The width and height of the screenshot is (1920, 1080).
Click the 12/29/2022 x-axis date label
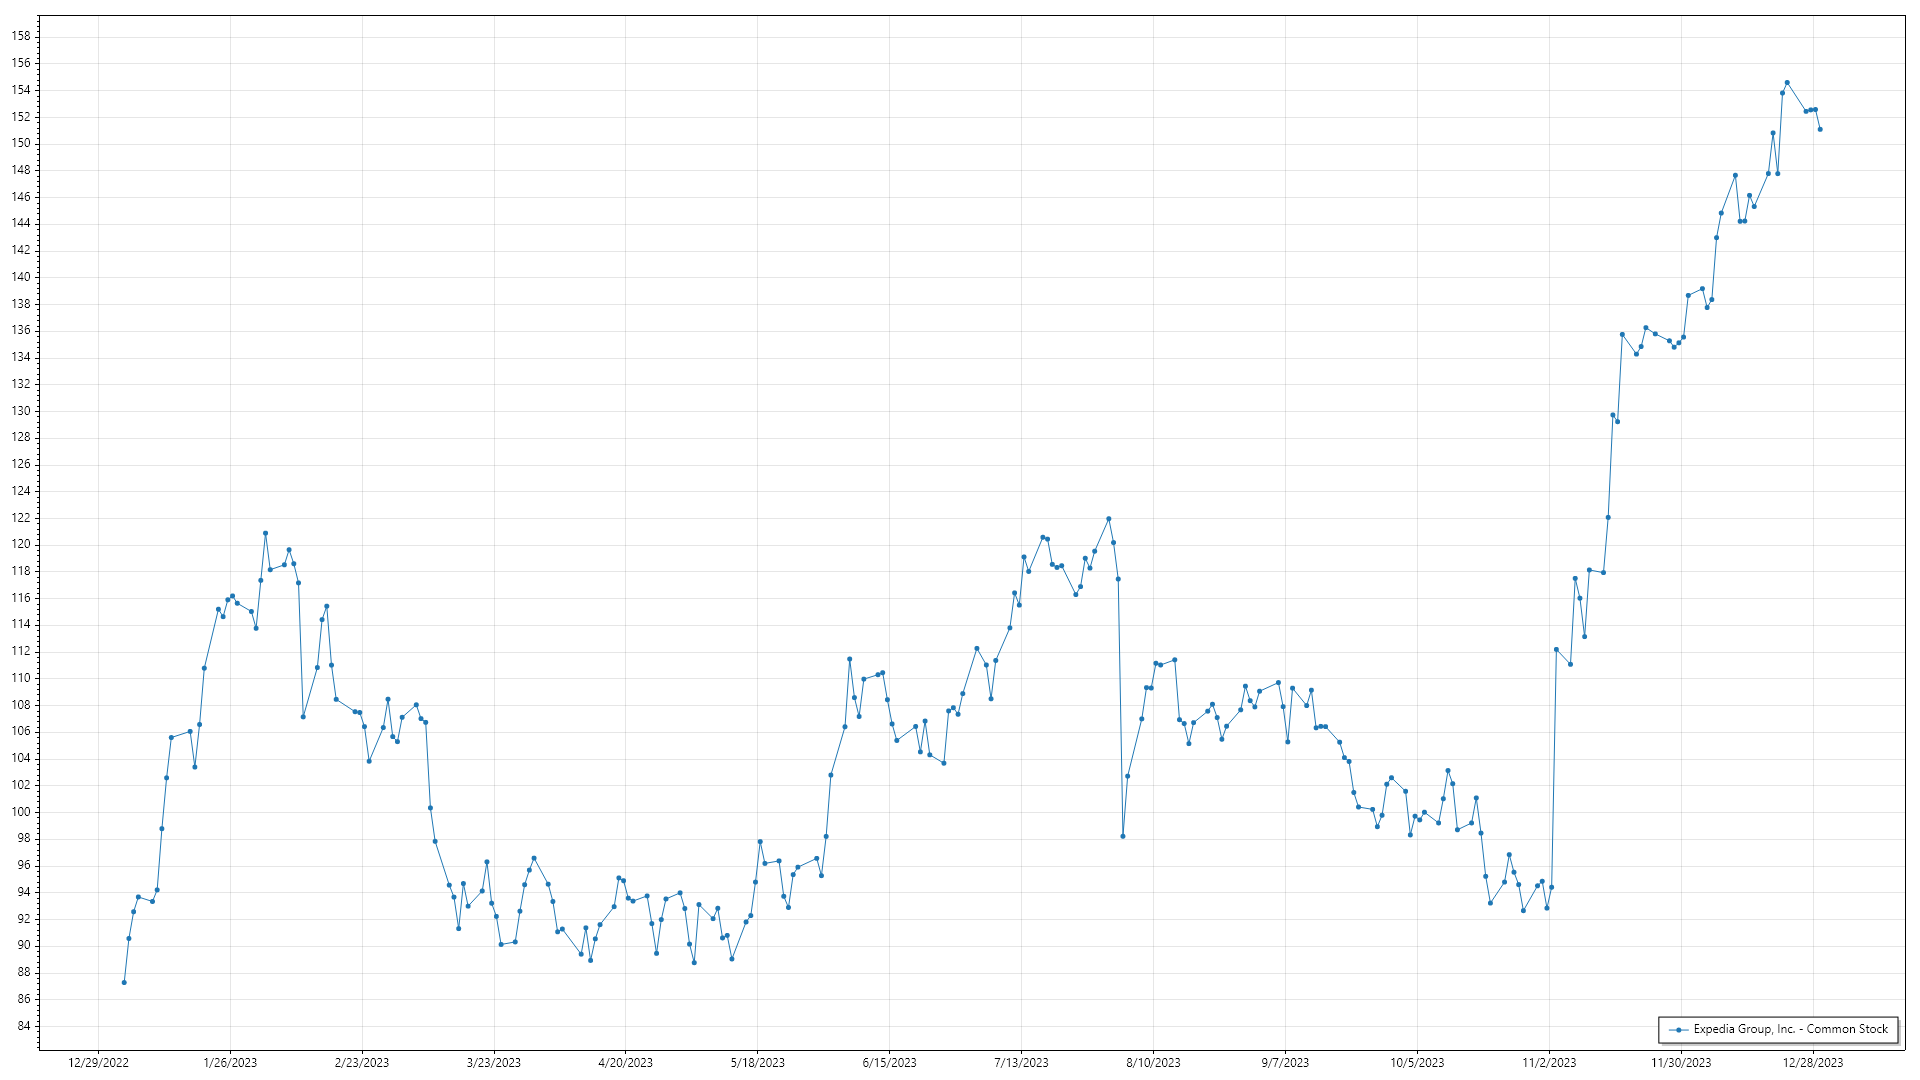point(98,1063)
